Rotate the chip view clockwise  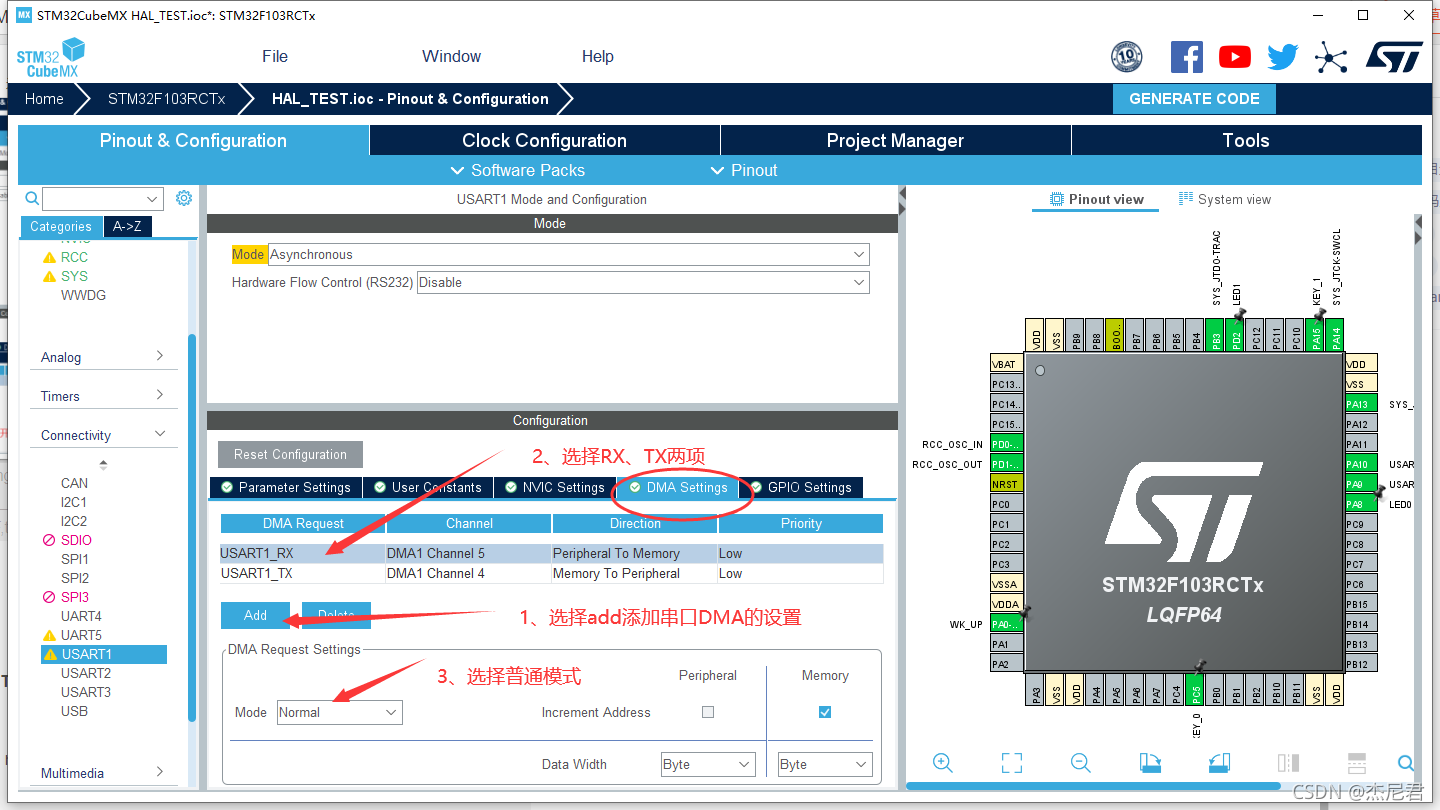pyautogui.click(x=1150, y=763)
